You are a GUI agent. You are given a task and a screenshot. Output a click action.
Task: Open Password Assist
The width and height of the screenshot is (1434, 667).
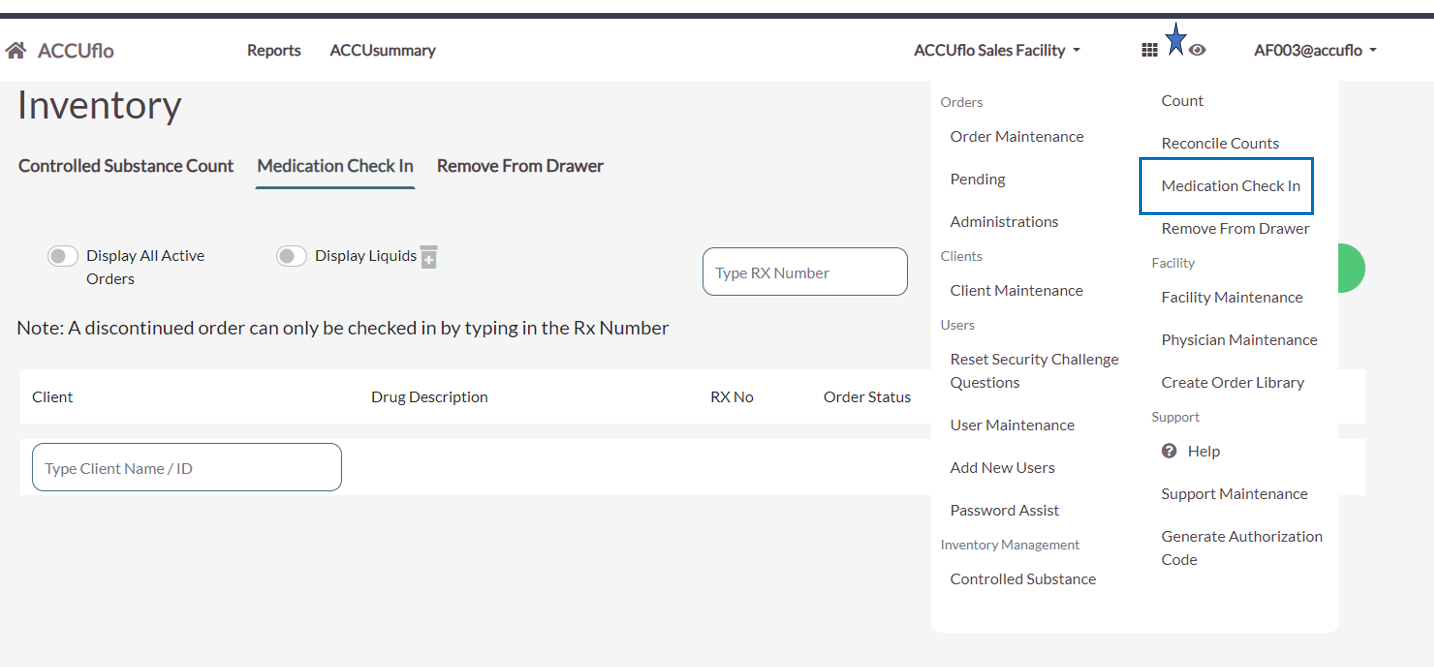[x=1005, y=510]
